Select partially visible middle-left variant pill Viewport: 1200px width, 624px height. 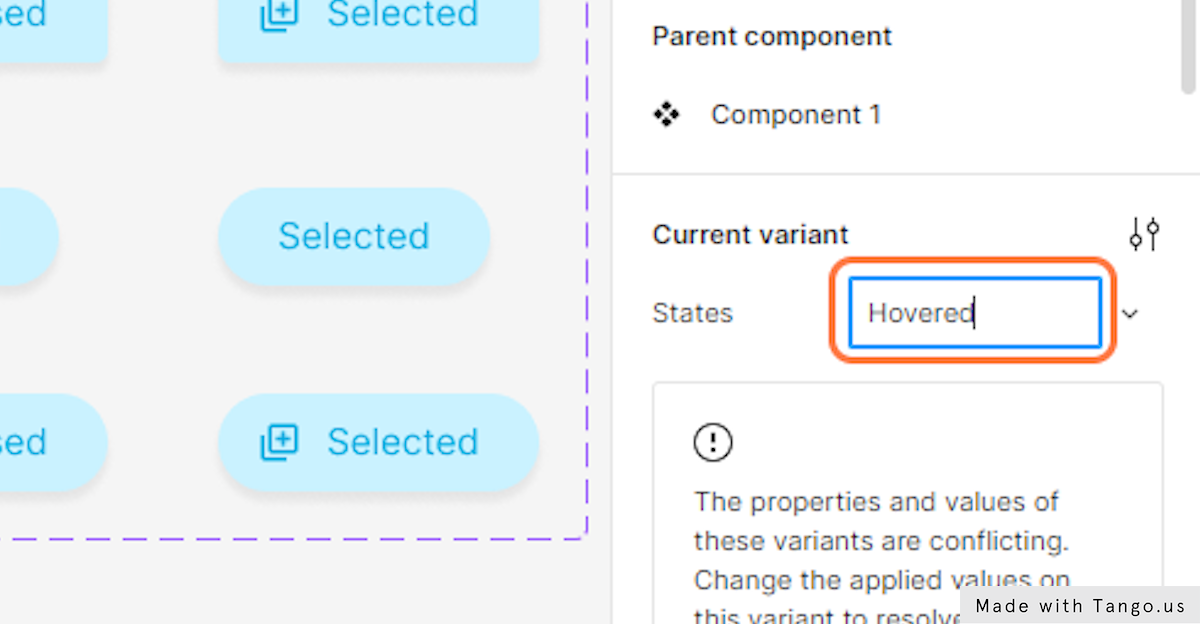tap(29, 237)
